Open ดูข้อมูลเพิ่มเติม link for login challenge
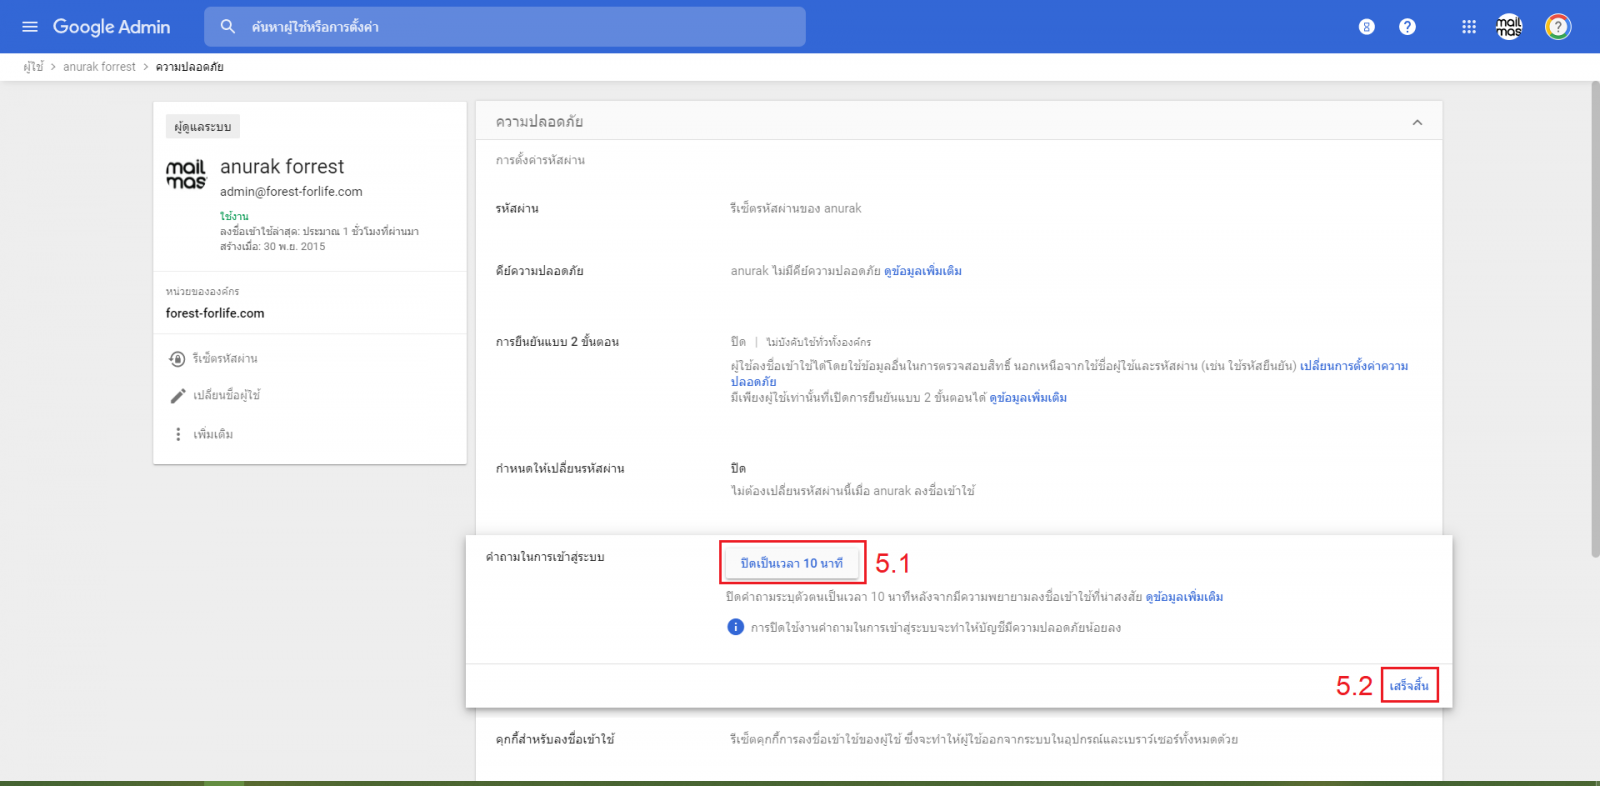The image size is (1600, 786). point(1184,597)
